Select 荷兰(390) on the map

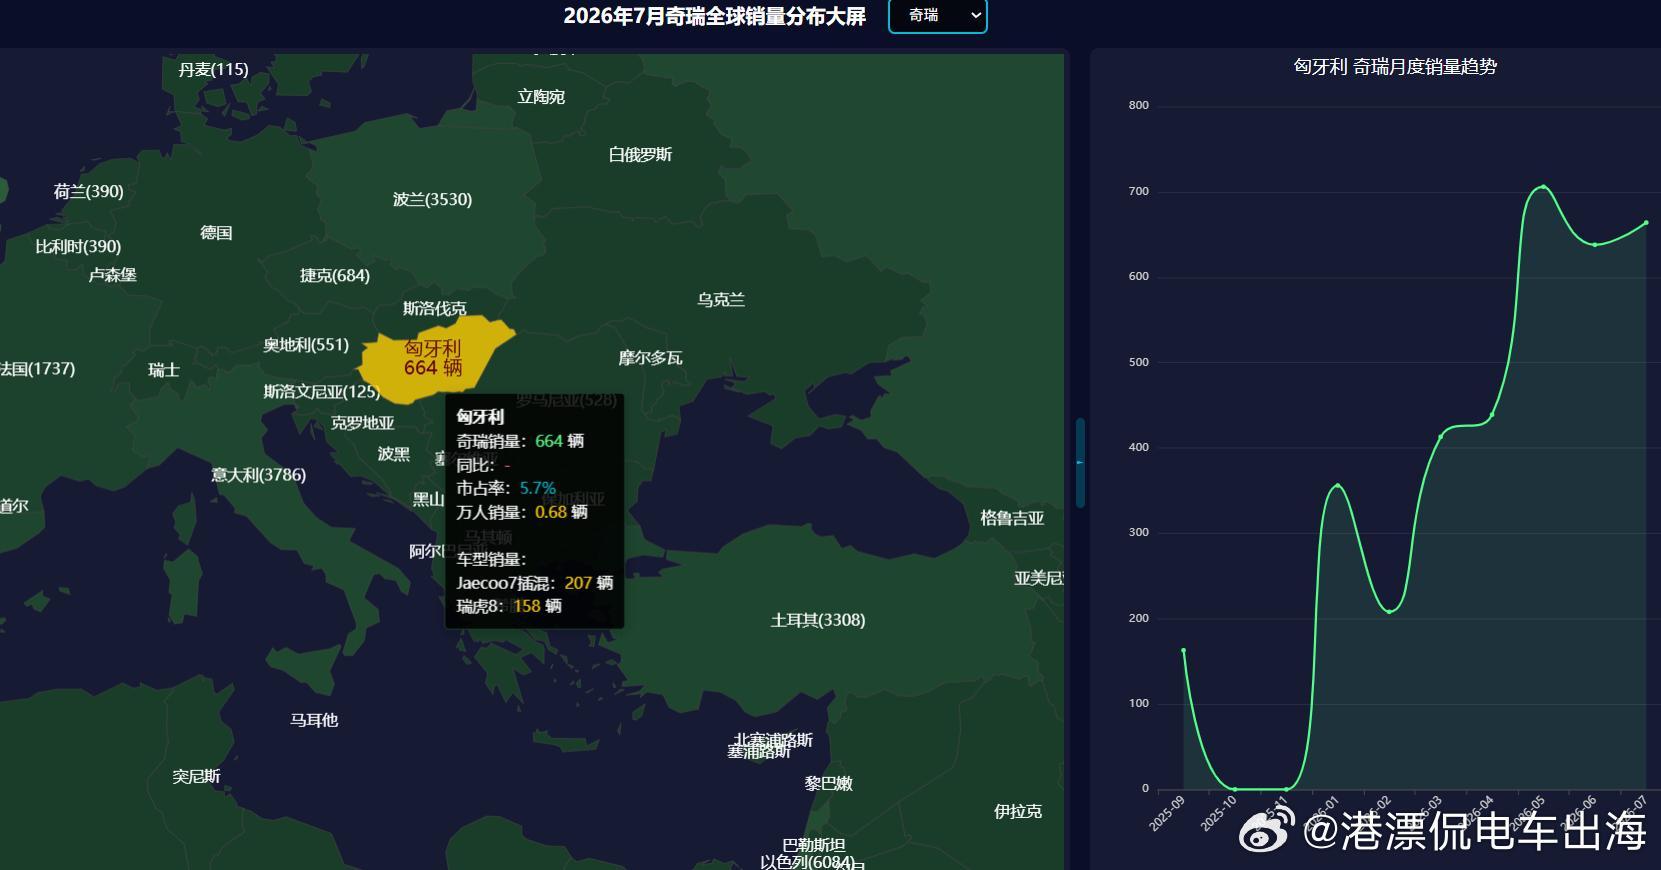pyautogui.click(x=88, y=191)
